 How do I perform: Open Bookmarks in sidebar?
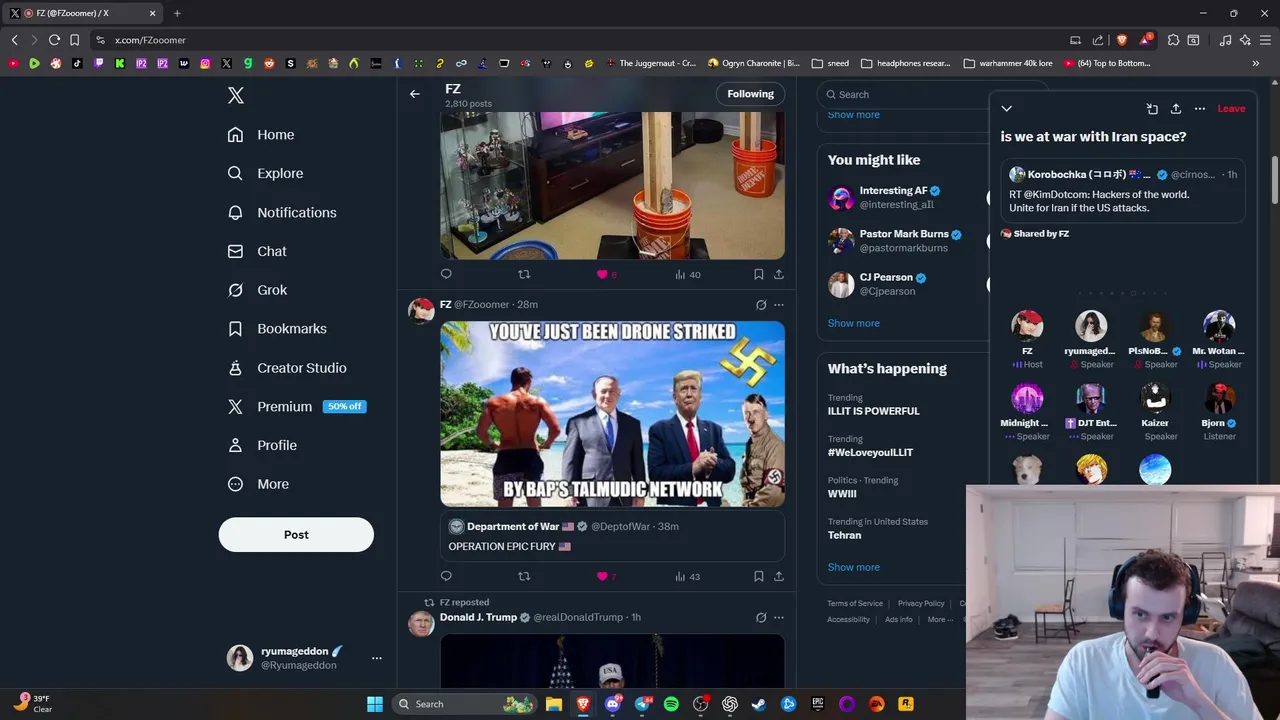coord(277,328)
